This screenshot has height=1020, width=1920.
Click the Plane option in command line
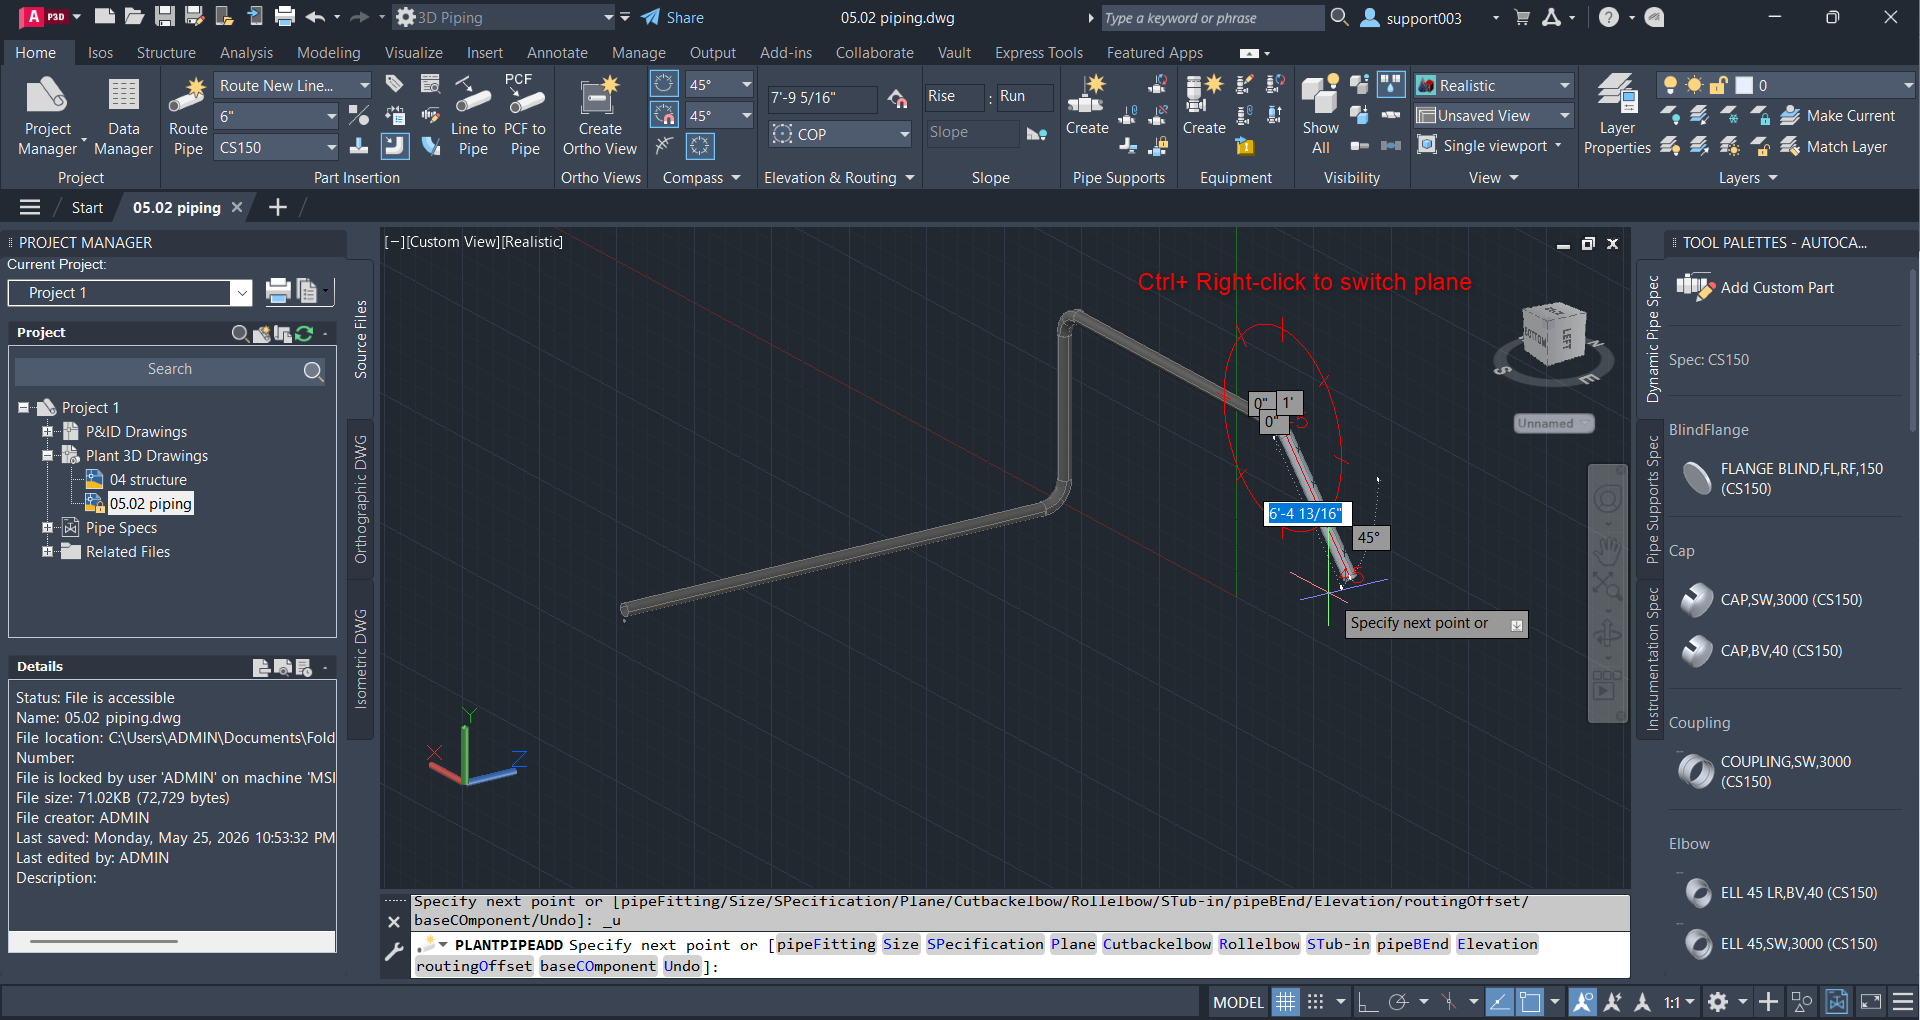(1073, 944)
